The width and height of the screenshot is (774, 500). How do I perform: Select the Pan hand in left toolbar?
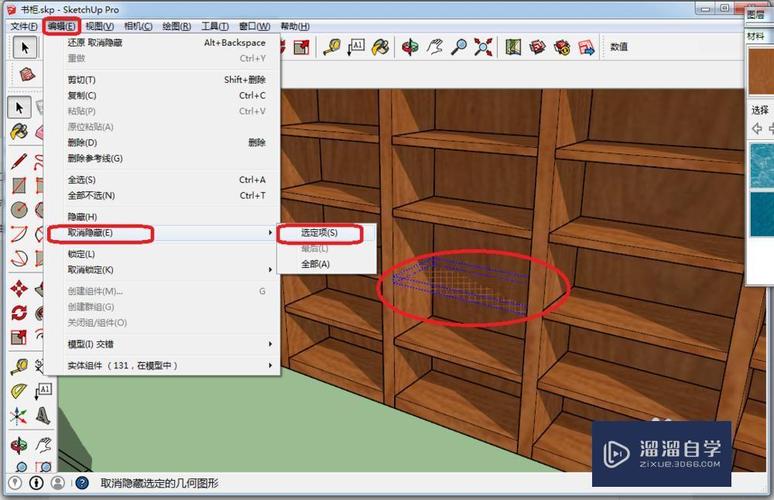coord(43,445)
